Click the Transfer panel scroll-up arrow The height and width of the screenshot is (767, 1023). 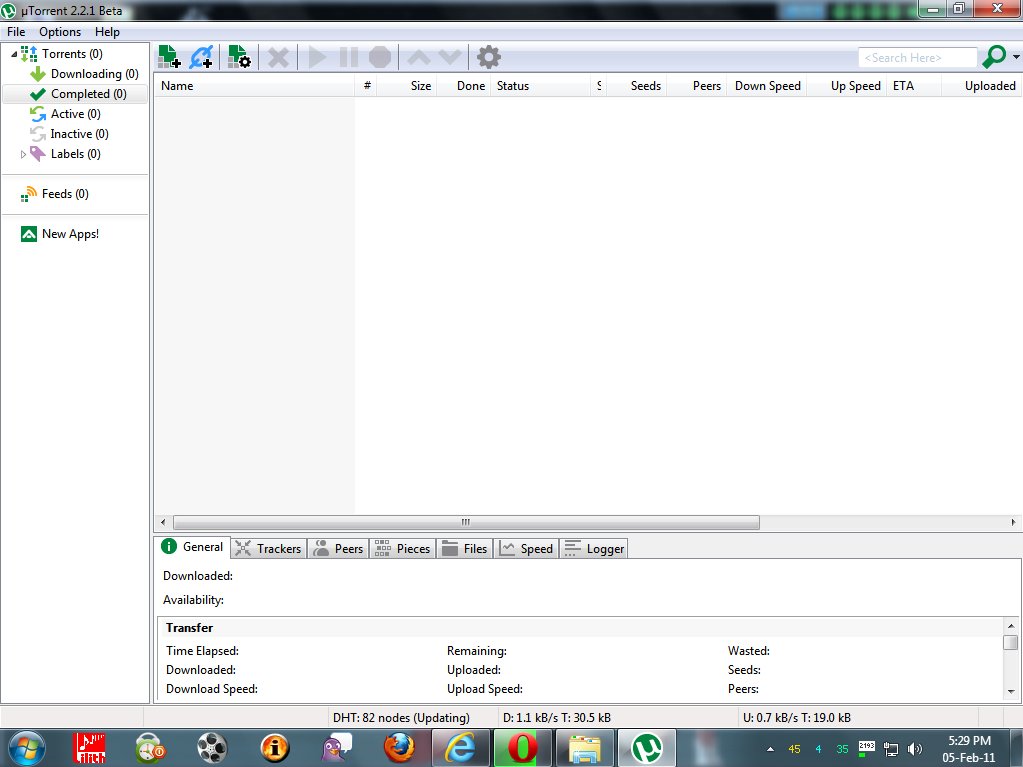click(1011, 625)
